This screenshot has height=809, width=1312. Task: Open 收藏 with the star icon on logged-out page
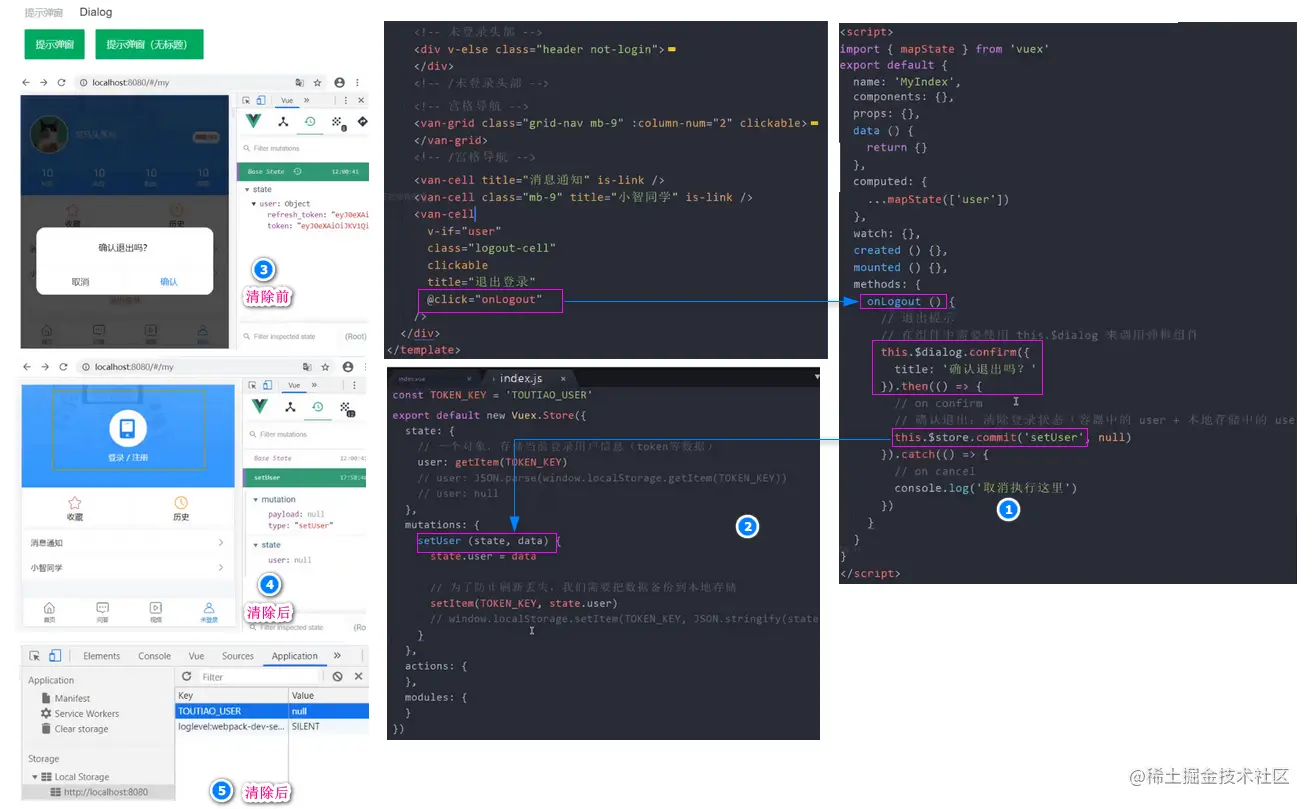(x=74, y=508)
